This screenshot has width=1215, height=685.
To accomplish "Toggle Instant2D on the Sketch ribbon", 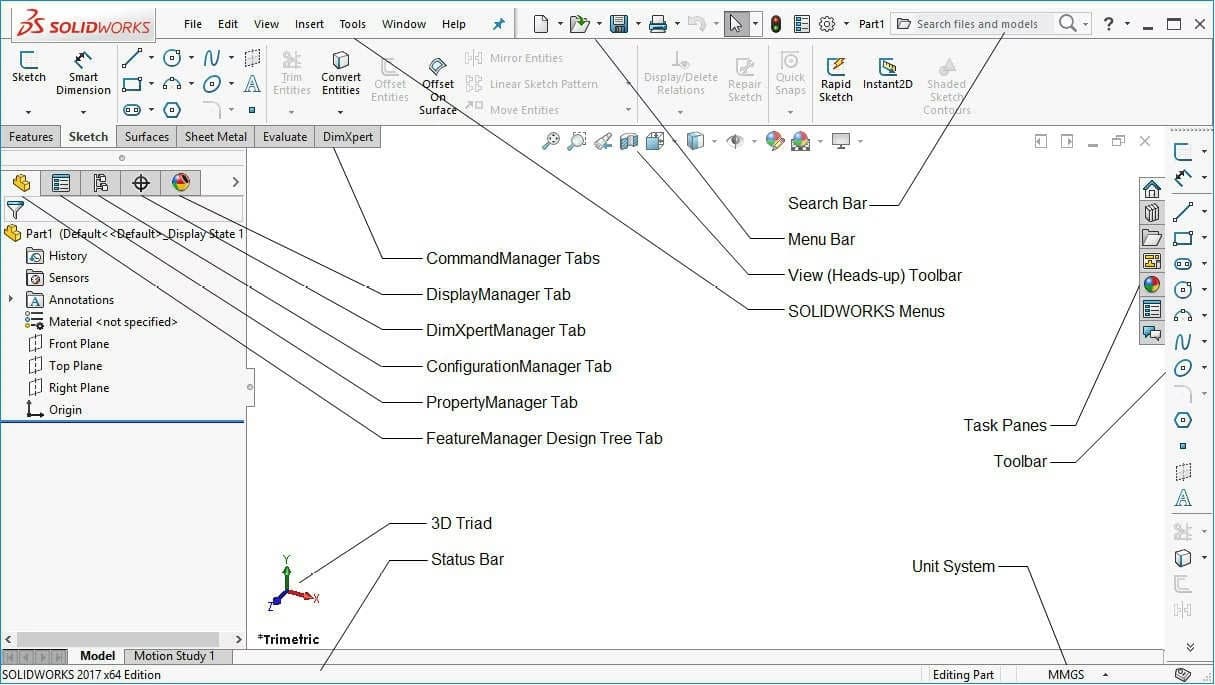I will pyautogui.click(x=888, y=73).
